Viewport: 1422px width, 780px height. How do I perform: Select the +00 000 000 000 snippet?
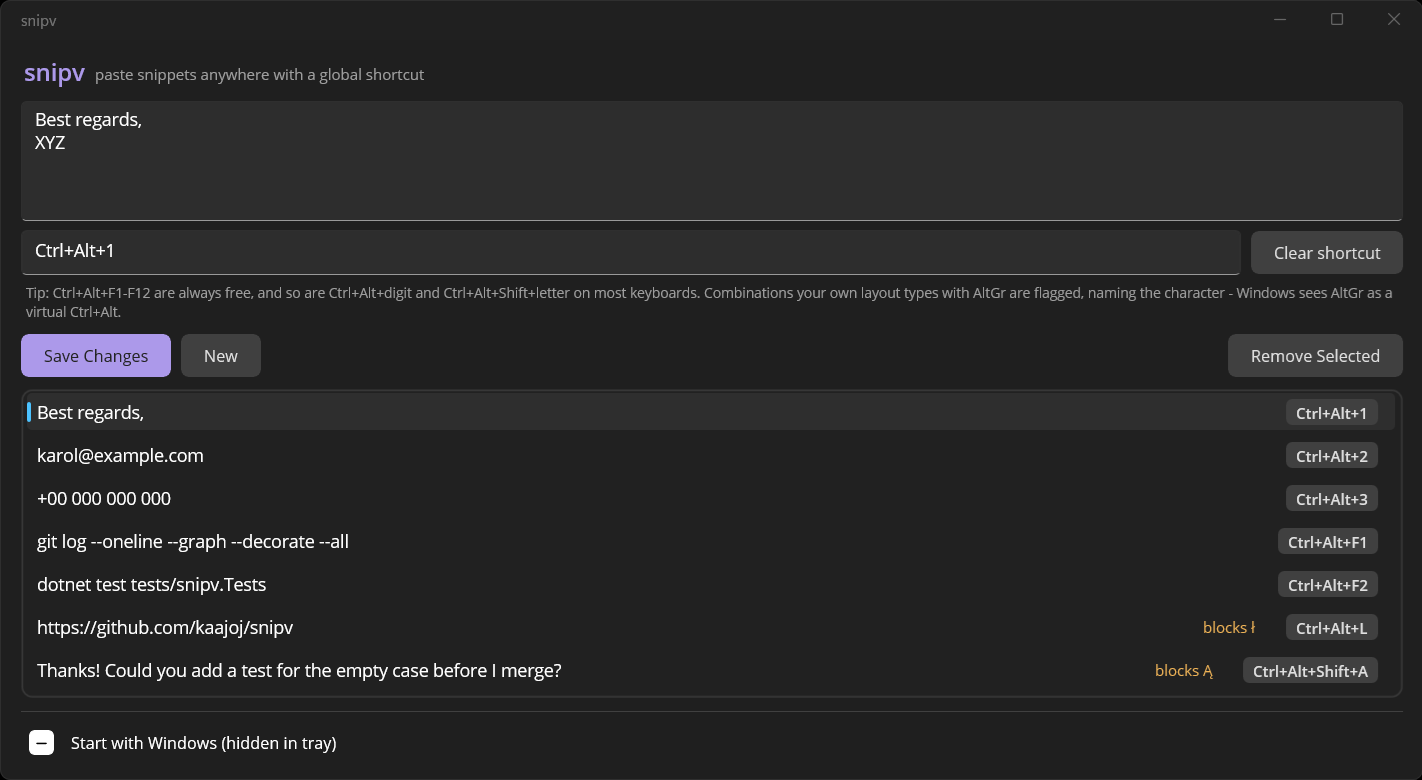point(711,498)
